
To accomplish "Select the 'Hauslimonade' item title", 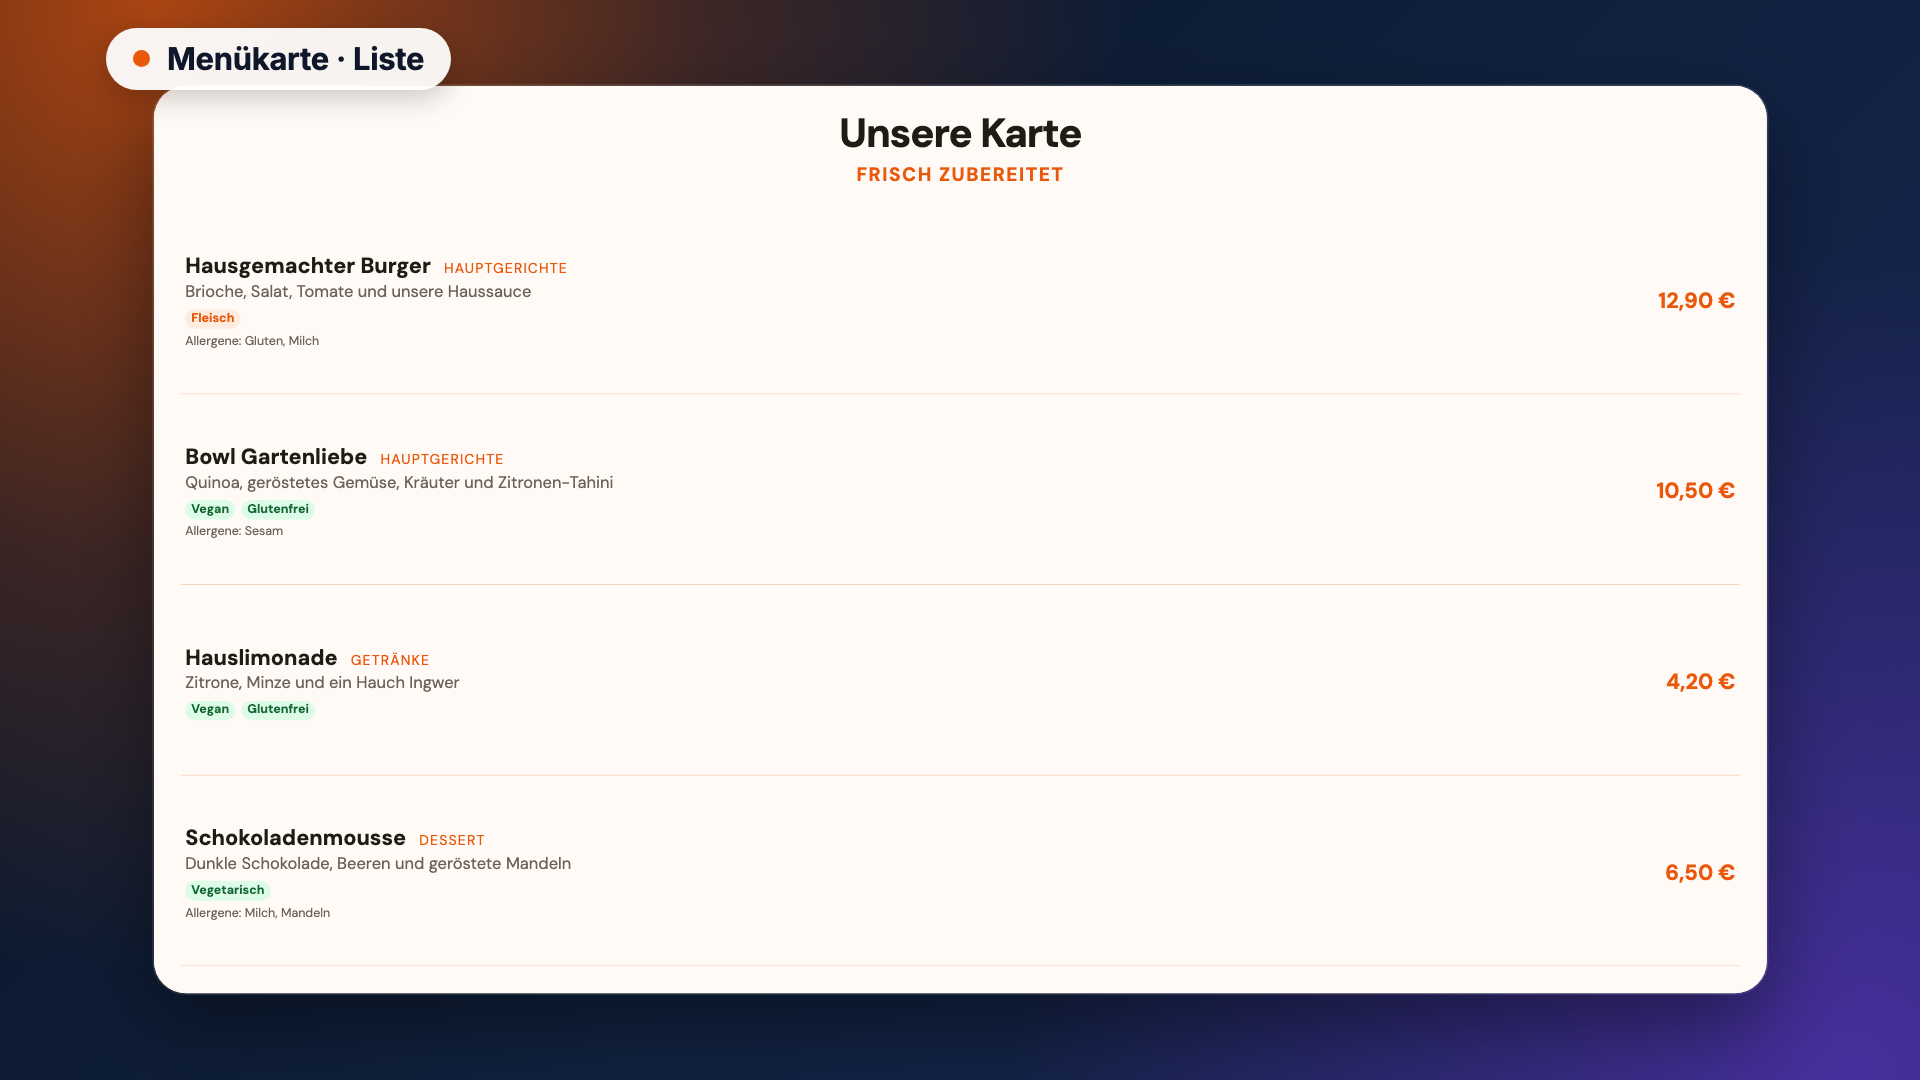I will pyautogui.click(x=261, y=658).
